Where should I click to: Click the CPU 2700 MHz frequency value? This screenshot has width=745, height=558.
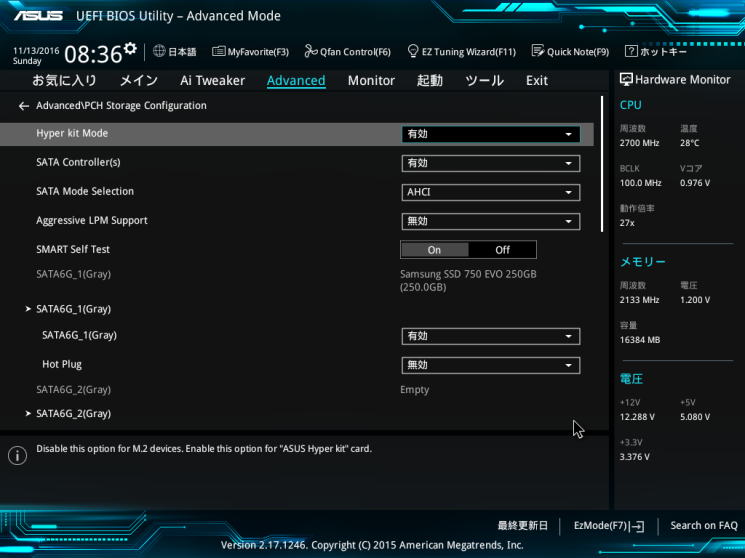[639, 143]
